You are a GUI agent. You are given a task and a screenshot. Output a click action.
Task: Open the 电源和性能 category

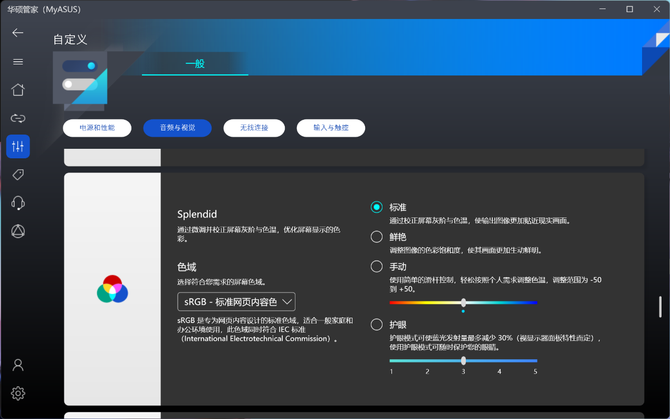tap(97, 128)
